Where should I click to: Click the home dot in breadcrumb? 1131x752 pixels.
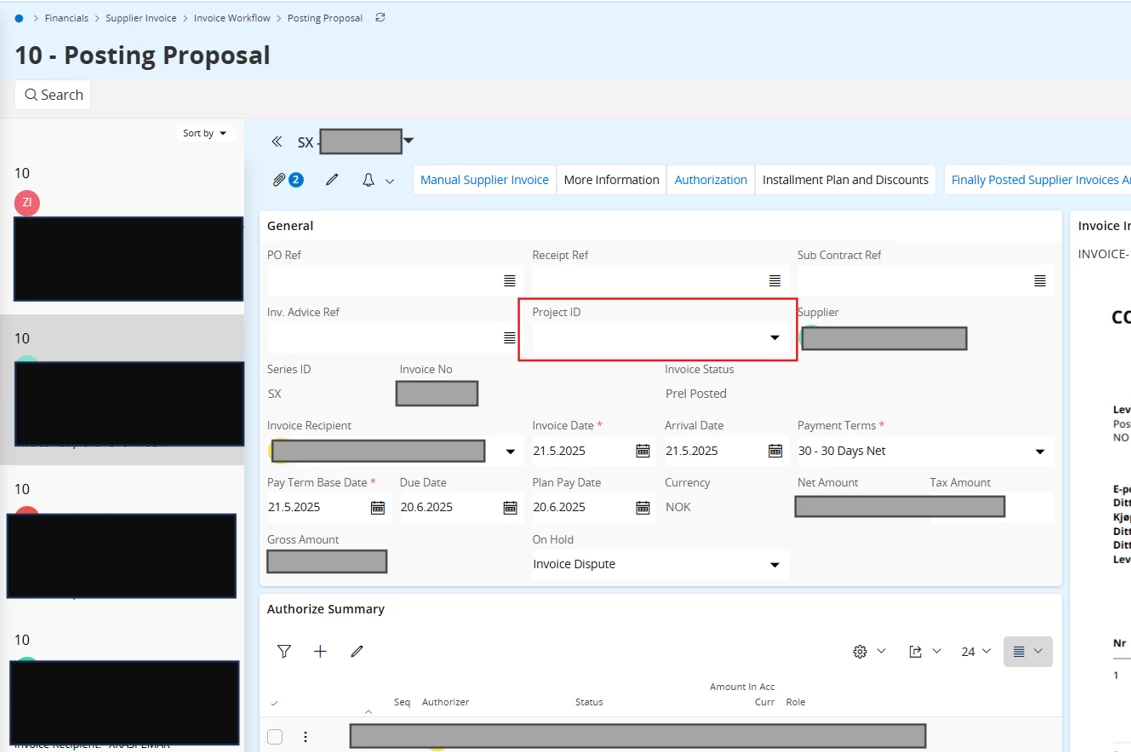tap(19, 18)
